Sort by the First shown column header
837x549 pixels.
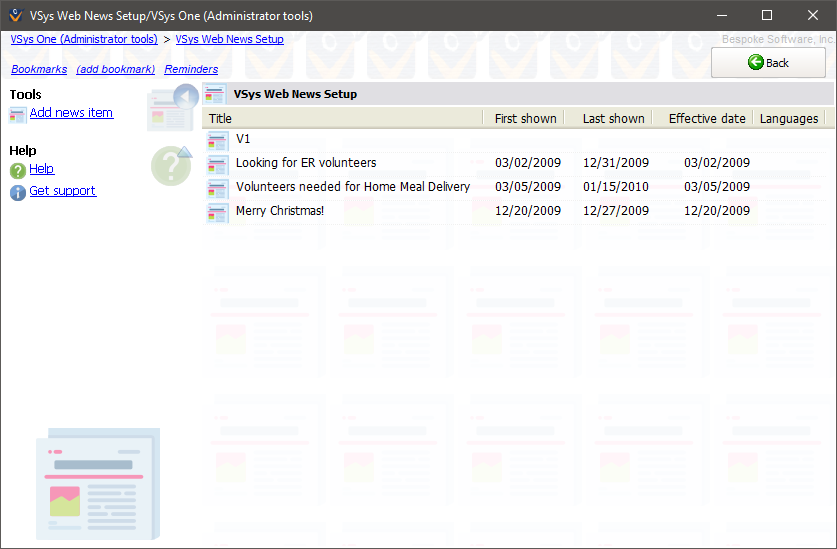[x=525, y=118]
